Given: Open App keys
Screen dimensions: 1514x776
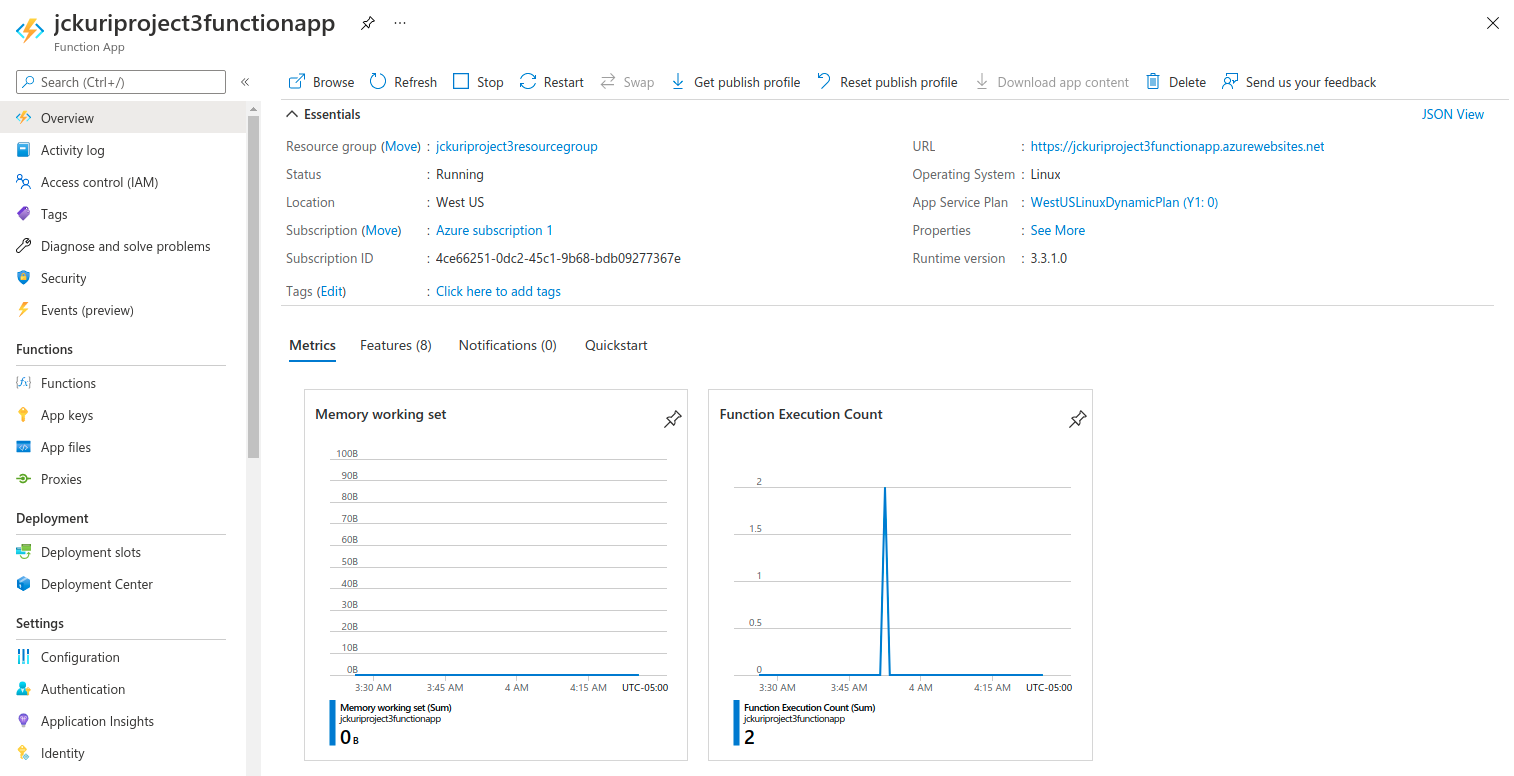Looking at the screenshot, I should [123, 415].
